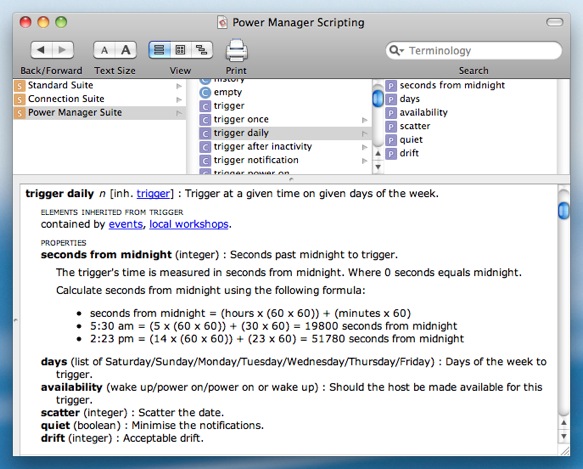
Task: Click the toolbar toggle pill button
Action: coord(554,22)
